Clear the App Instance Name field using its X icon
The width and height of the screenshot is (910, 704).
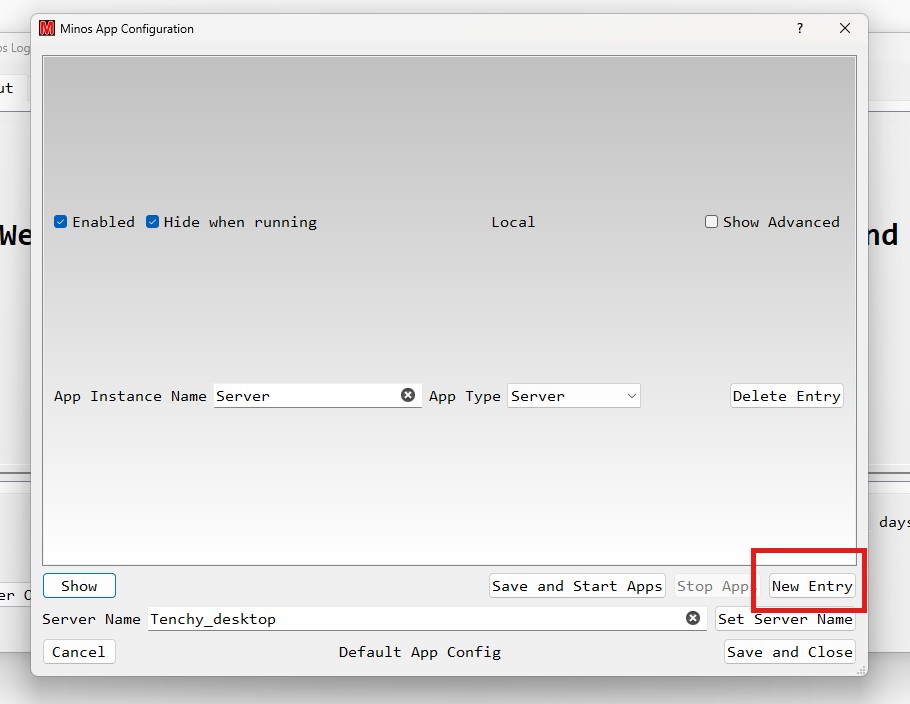(408, 395)
